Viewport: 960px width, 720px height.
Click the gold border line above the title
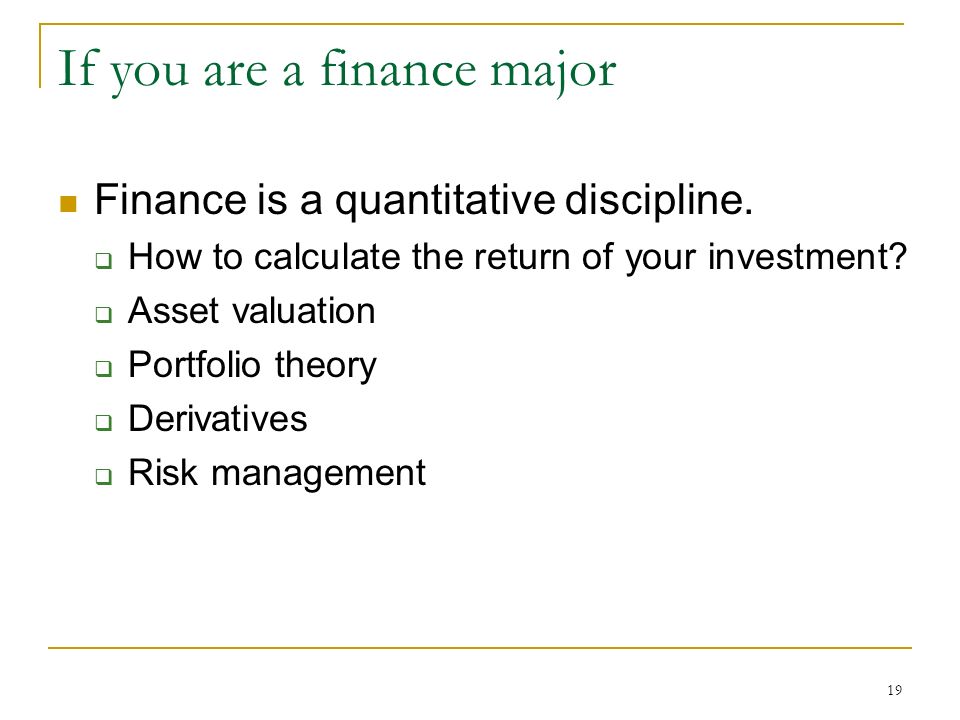pyautogui.click(x=471, y=24)
